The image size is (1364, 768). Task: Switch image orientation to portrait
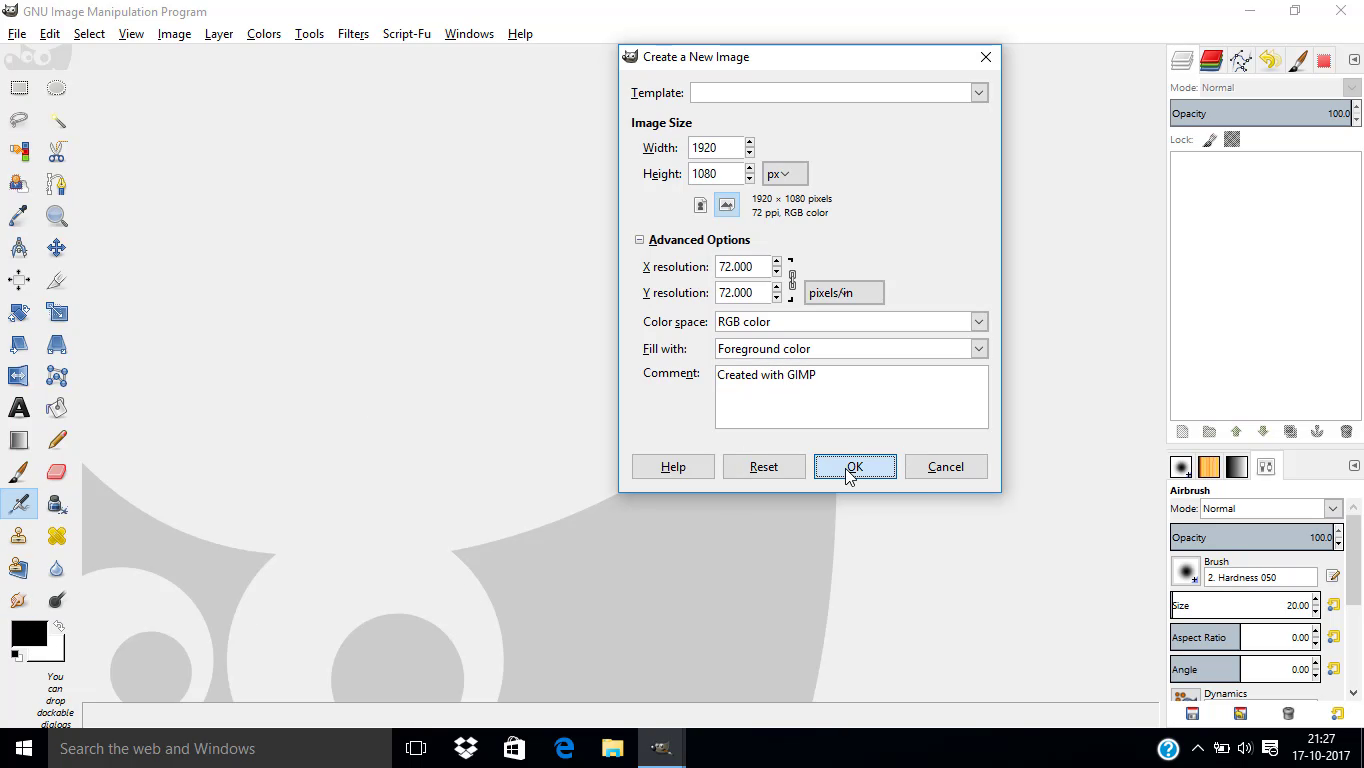pyautogui.click(x=700, y=204)
